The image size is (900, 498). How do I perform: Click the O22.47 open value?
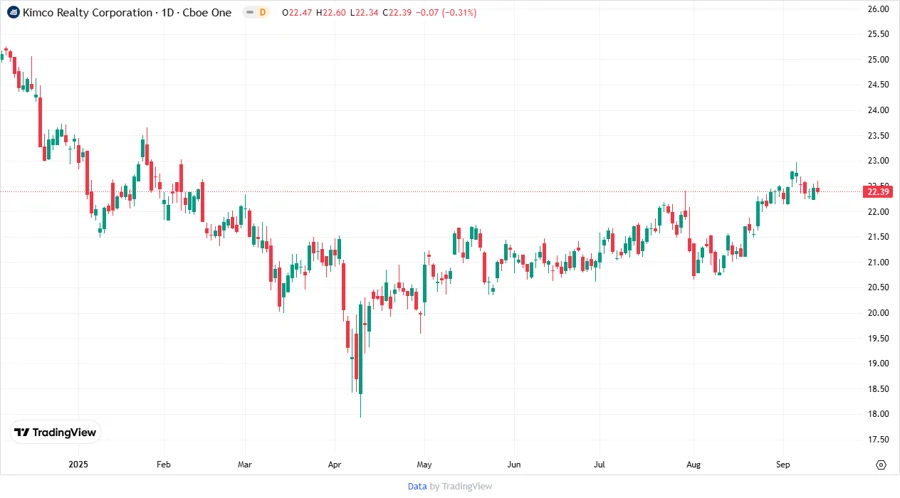(297, 12)
